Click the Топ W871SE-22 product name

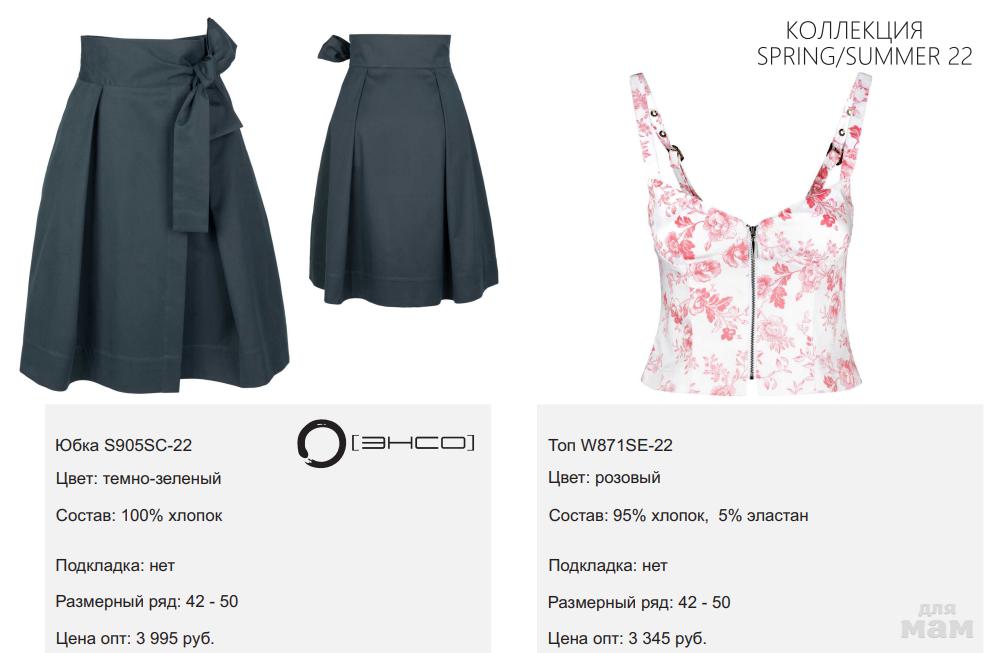point(611,445)
